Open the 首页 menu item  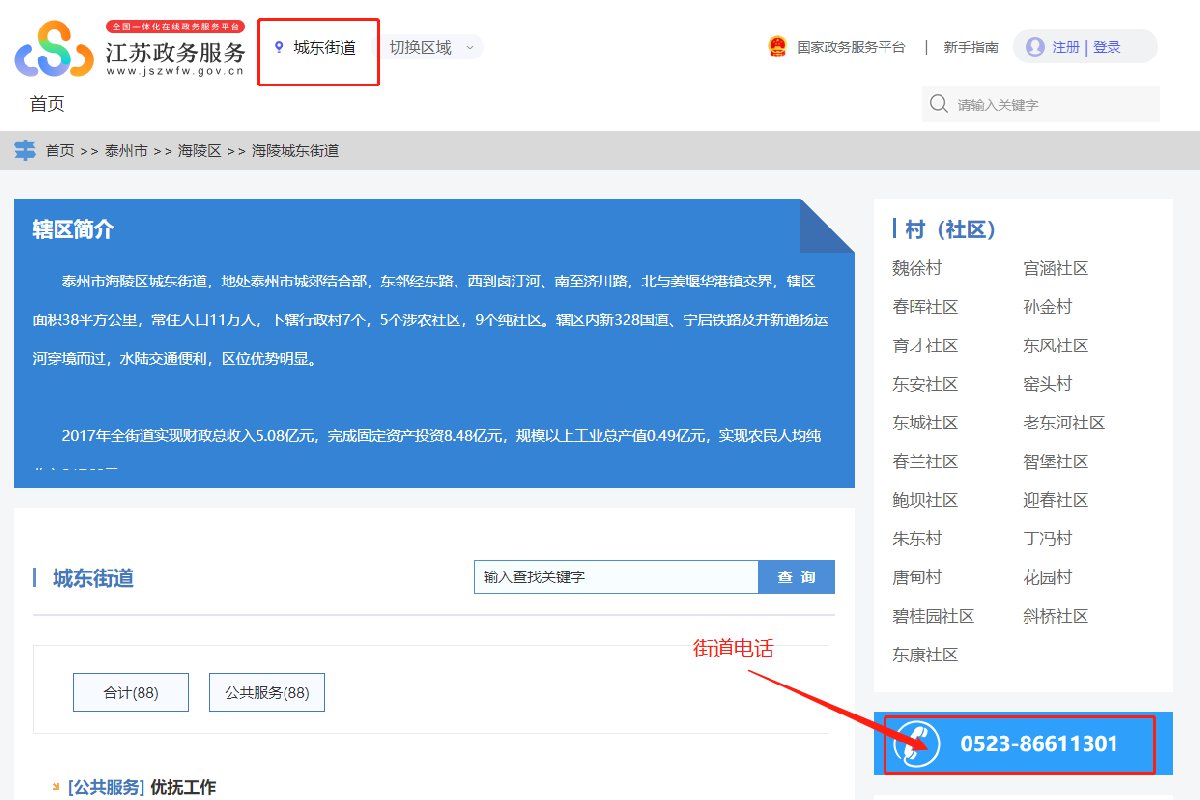click(x=47, y=104)
